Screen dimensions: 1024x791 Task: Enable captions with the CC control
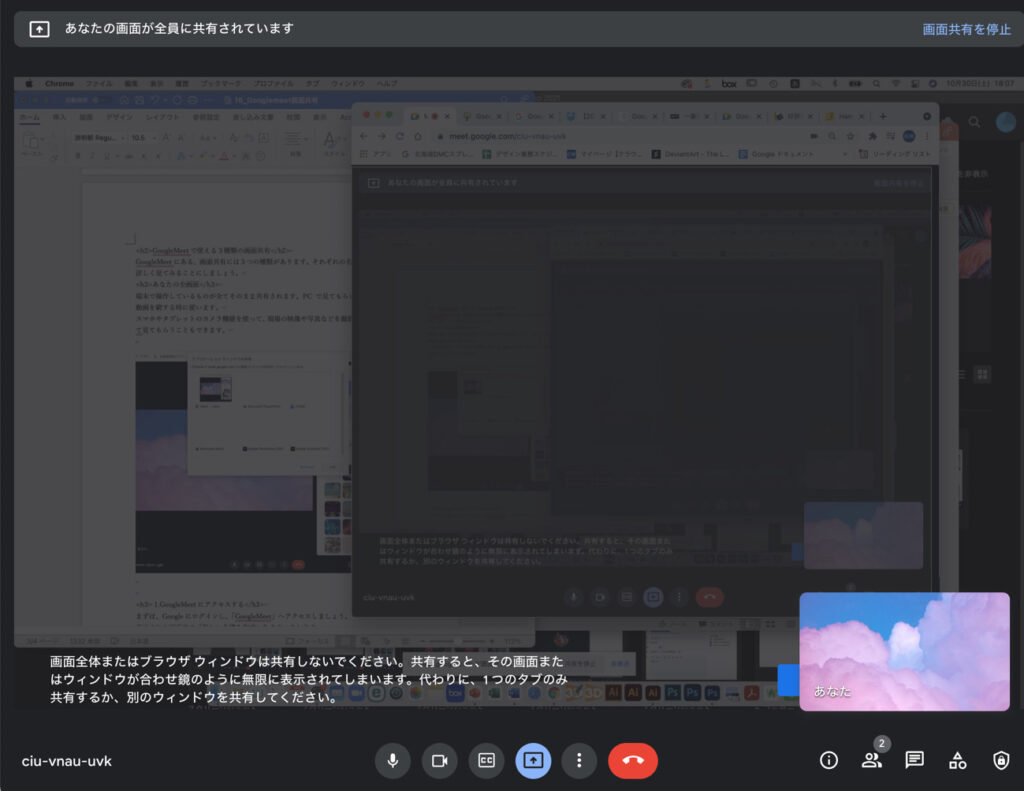click(486, 760)
